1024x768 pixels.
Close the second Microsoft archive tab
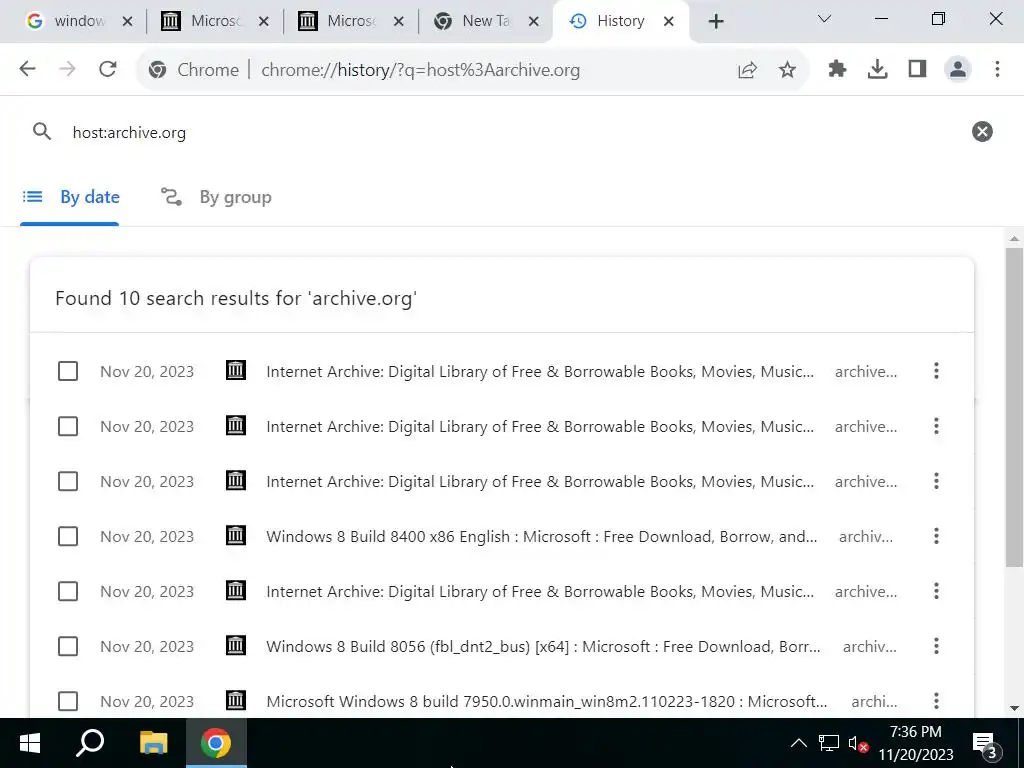(398, 22)
